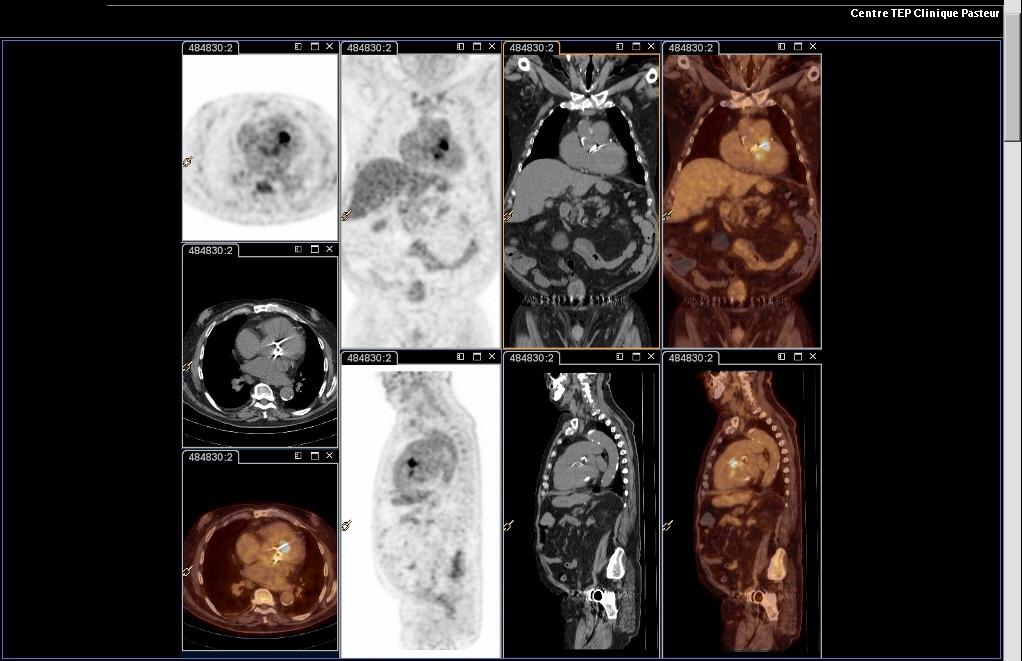
Task: Click the marker icon on the axial fused image edge
Action: pyautogui.click(x=188, y=572)
